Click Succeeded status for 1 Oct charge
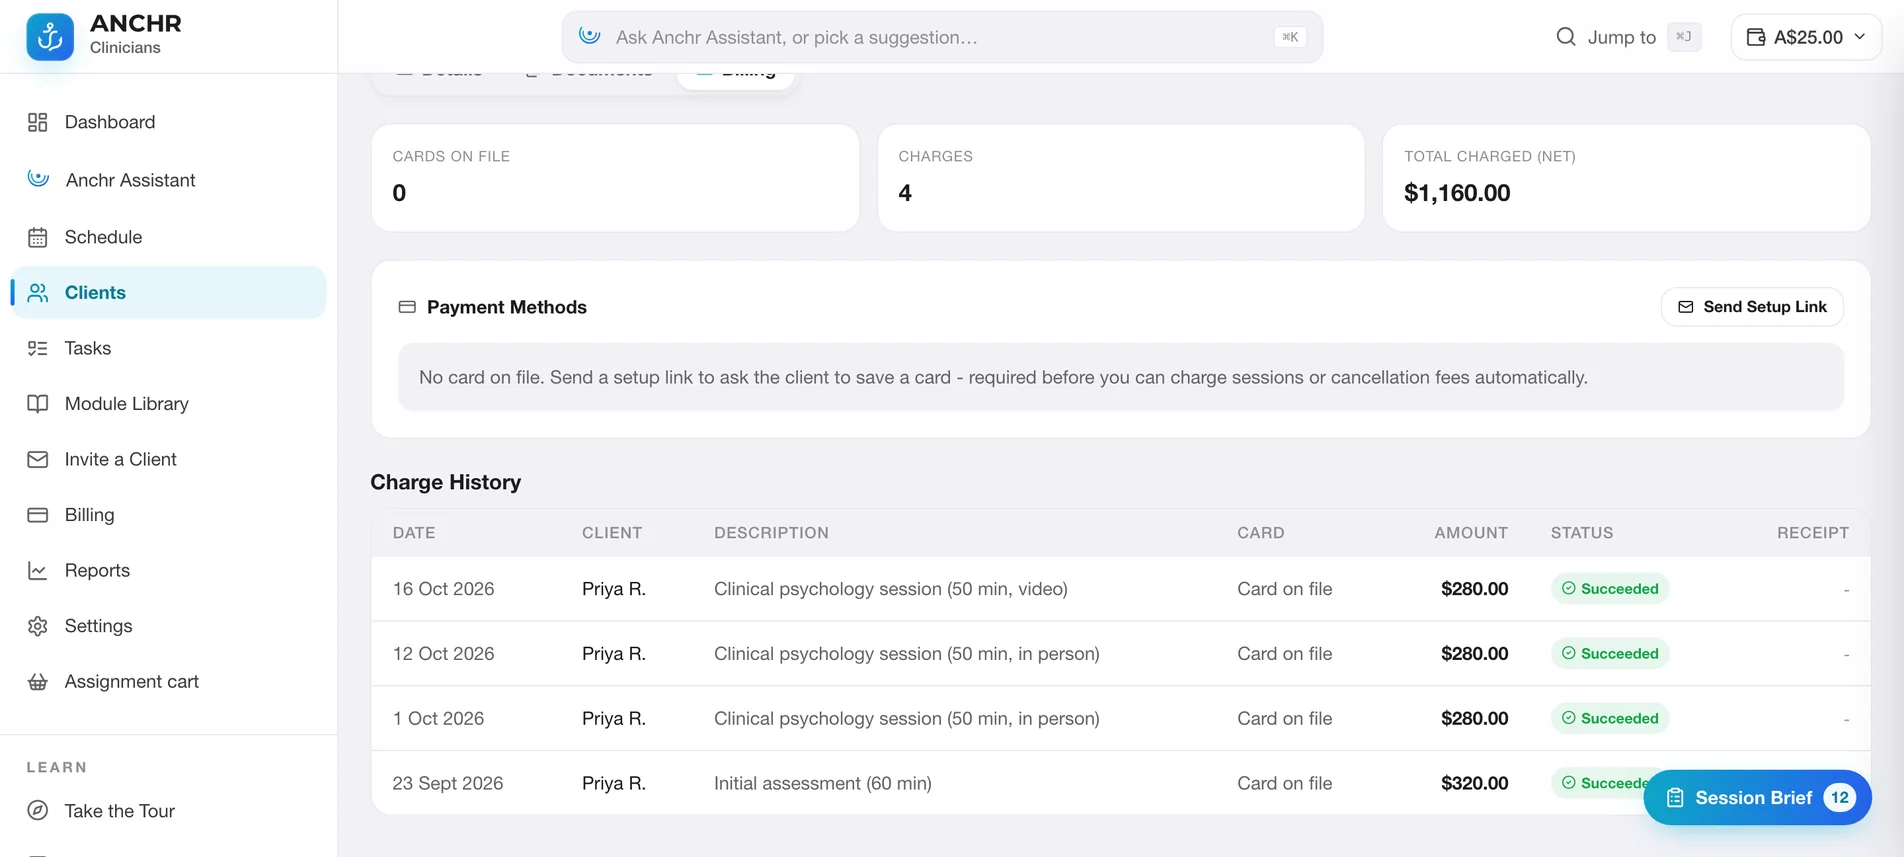This screenshot has height=857, width=1904. (1610, 719)
